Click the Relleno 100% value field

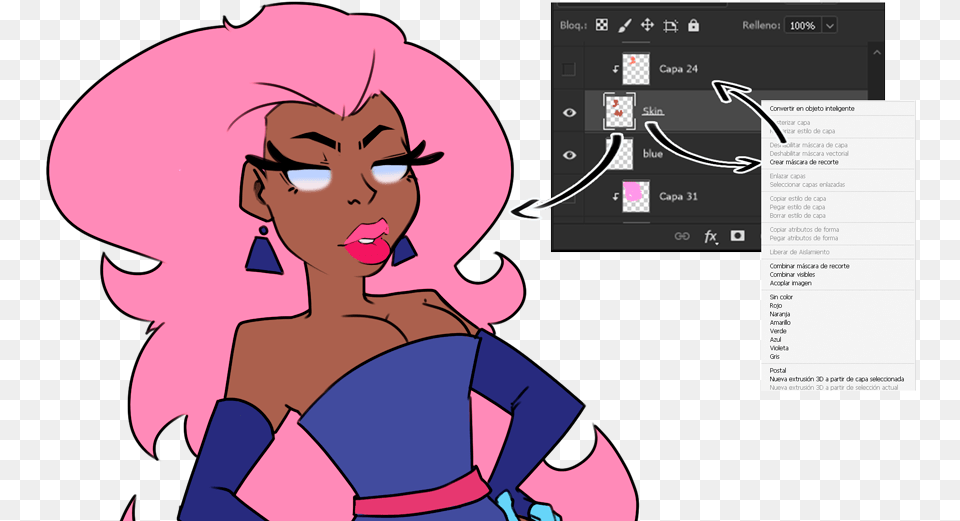point(803,26)
